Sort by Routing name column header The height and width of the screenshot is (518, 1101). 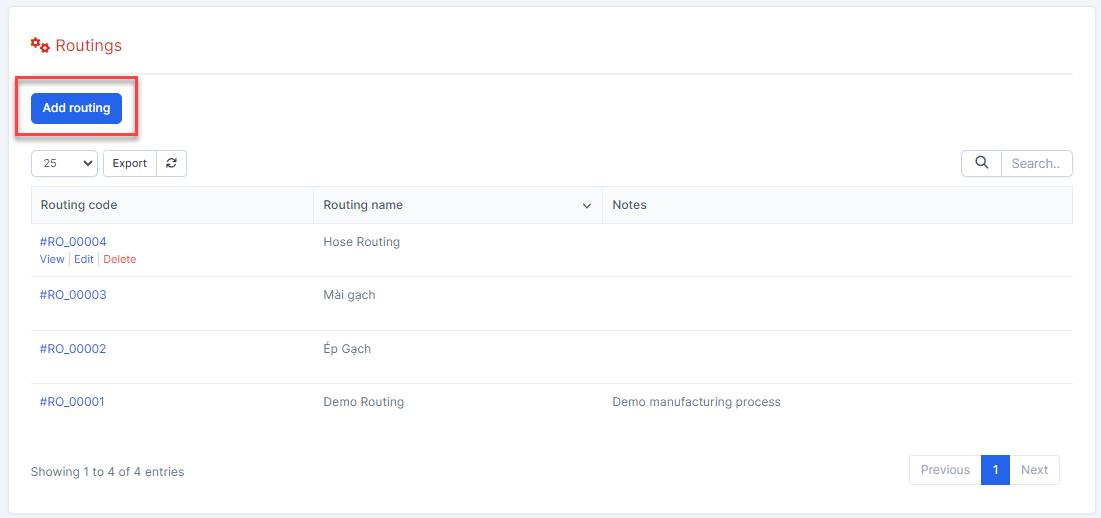[x=363, y=205]
